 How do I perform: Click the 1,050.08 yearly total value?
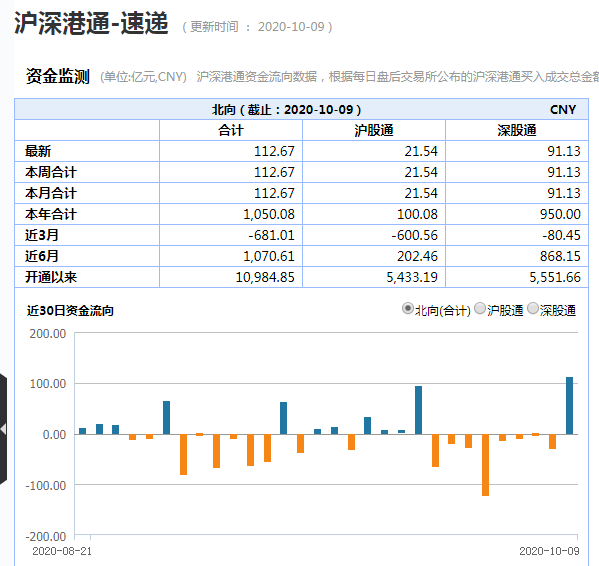269,214
